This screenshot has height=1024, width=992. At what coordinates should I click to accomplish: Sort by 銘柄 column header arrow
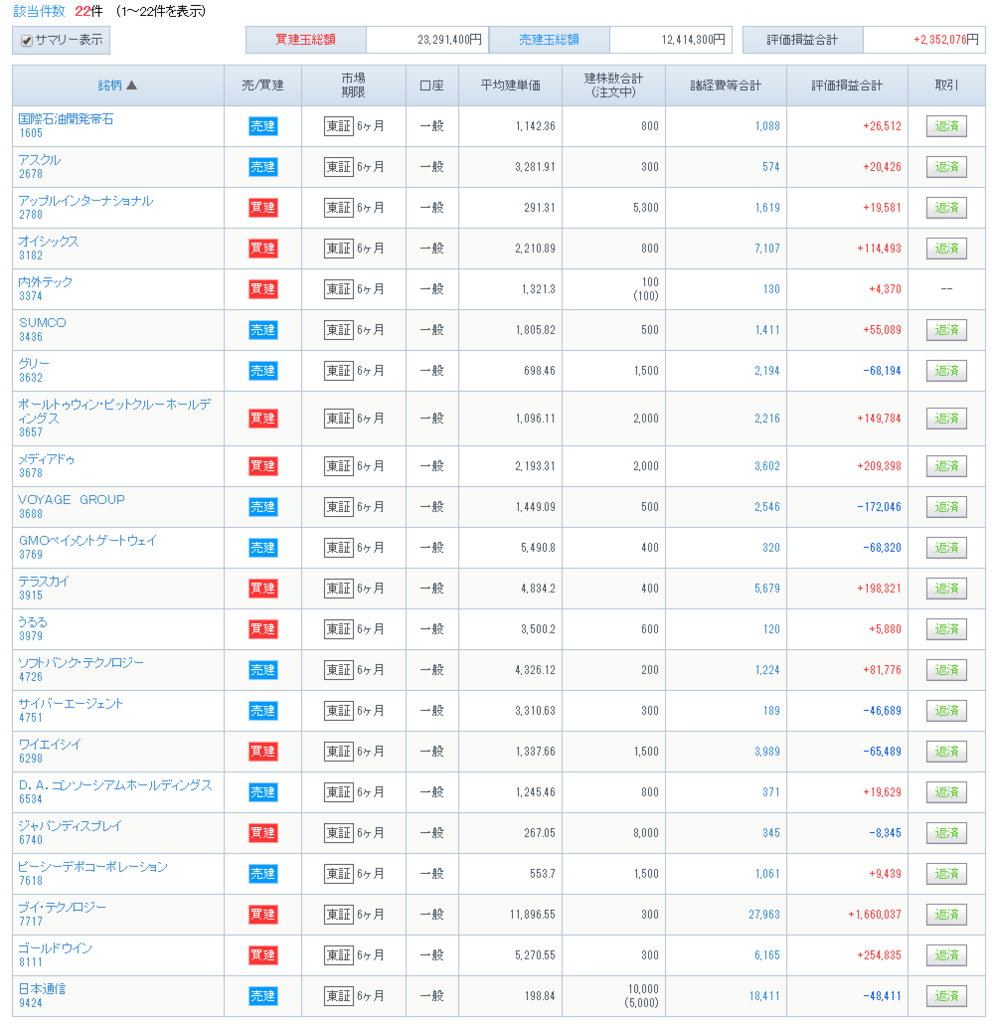(131, 85)
